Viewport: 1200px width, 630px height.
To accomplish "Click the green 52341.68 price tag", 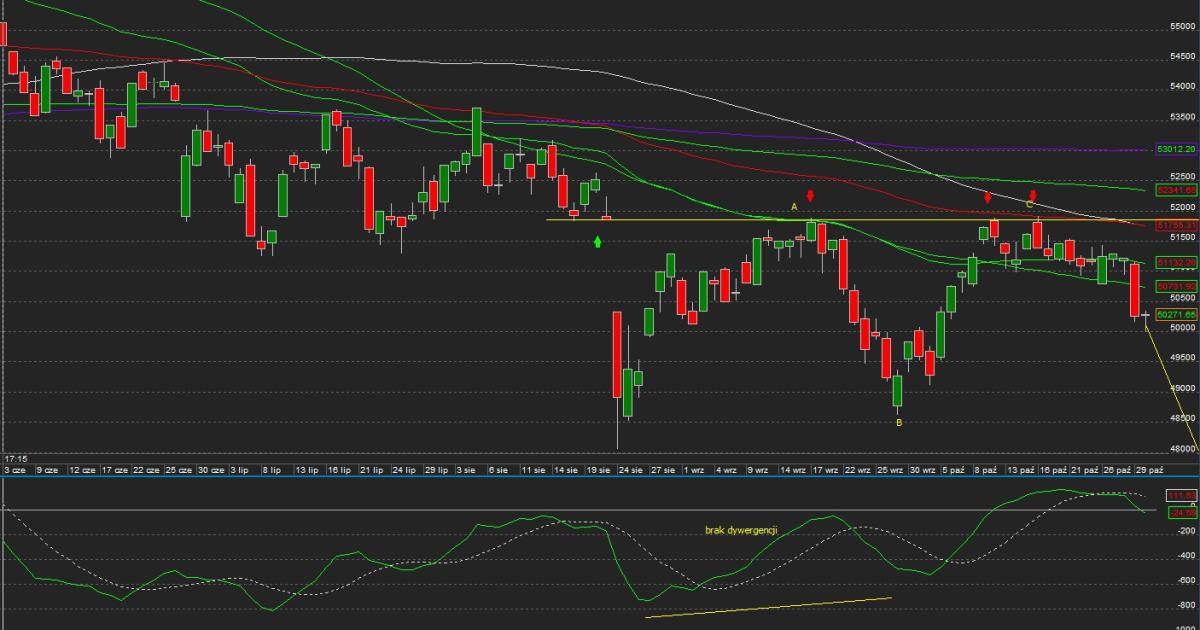I will click(x=1176, y=189).
